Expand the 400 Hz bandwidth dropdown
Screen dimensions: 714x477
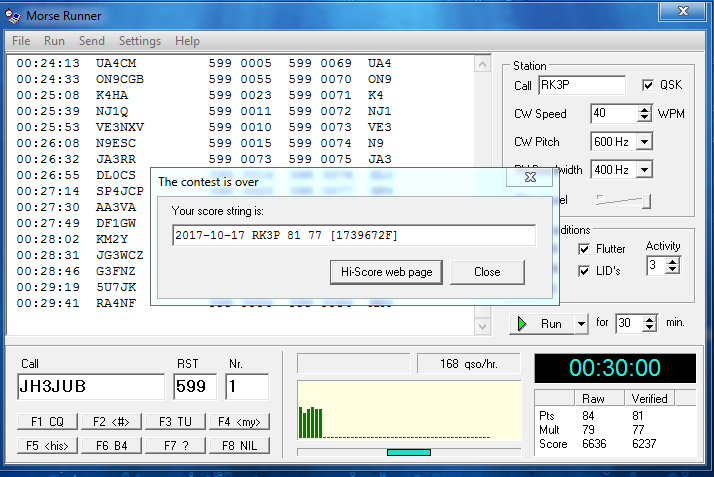click(x=644, y=170)
